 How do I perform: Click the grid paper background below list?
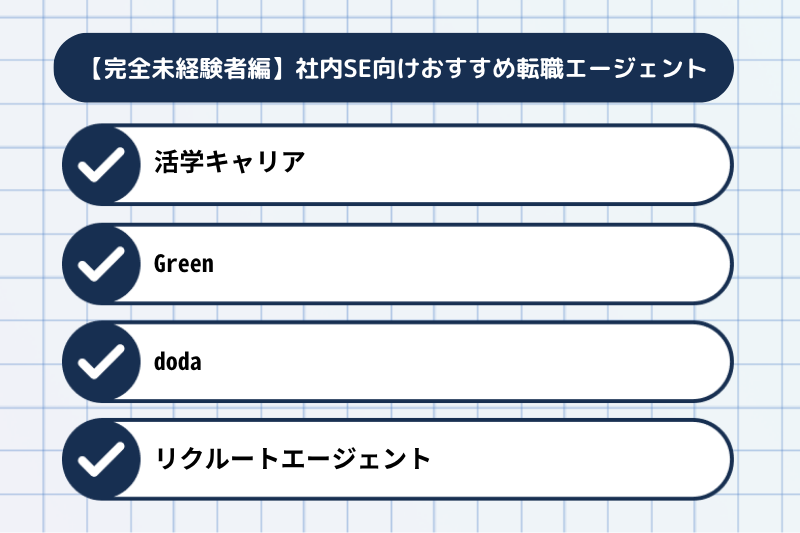point(398,518)
